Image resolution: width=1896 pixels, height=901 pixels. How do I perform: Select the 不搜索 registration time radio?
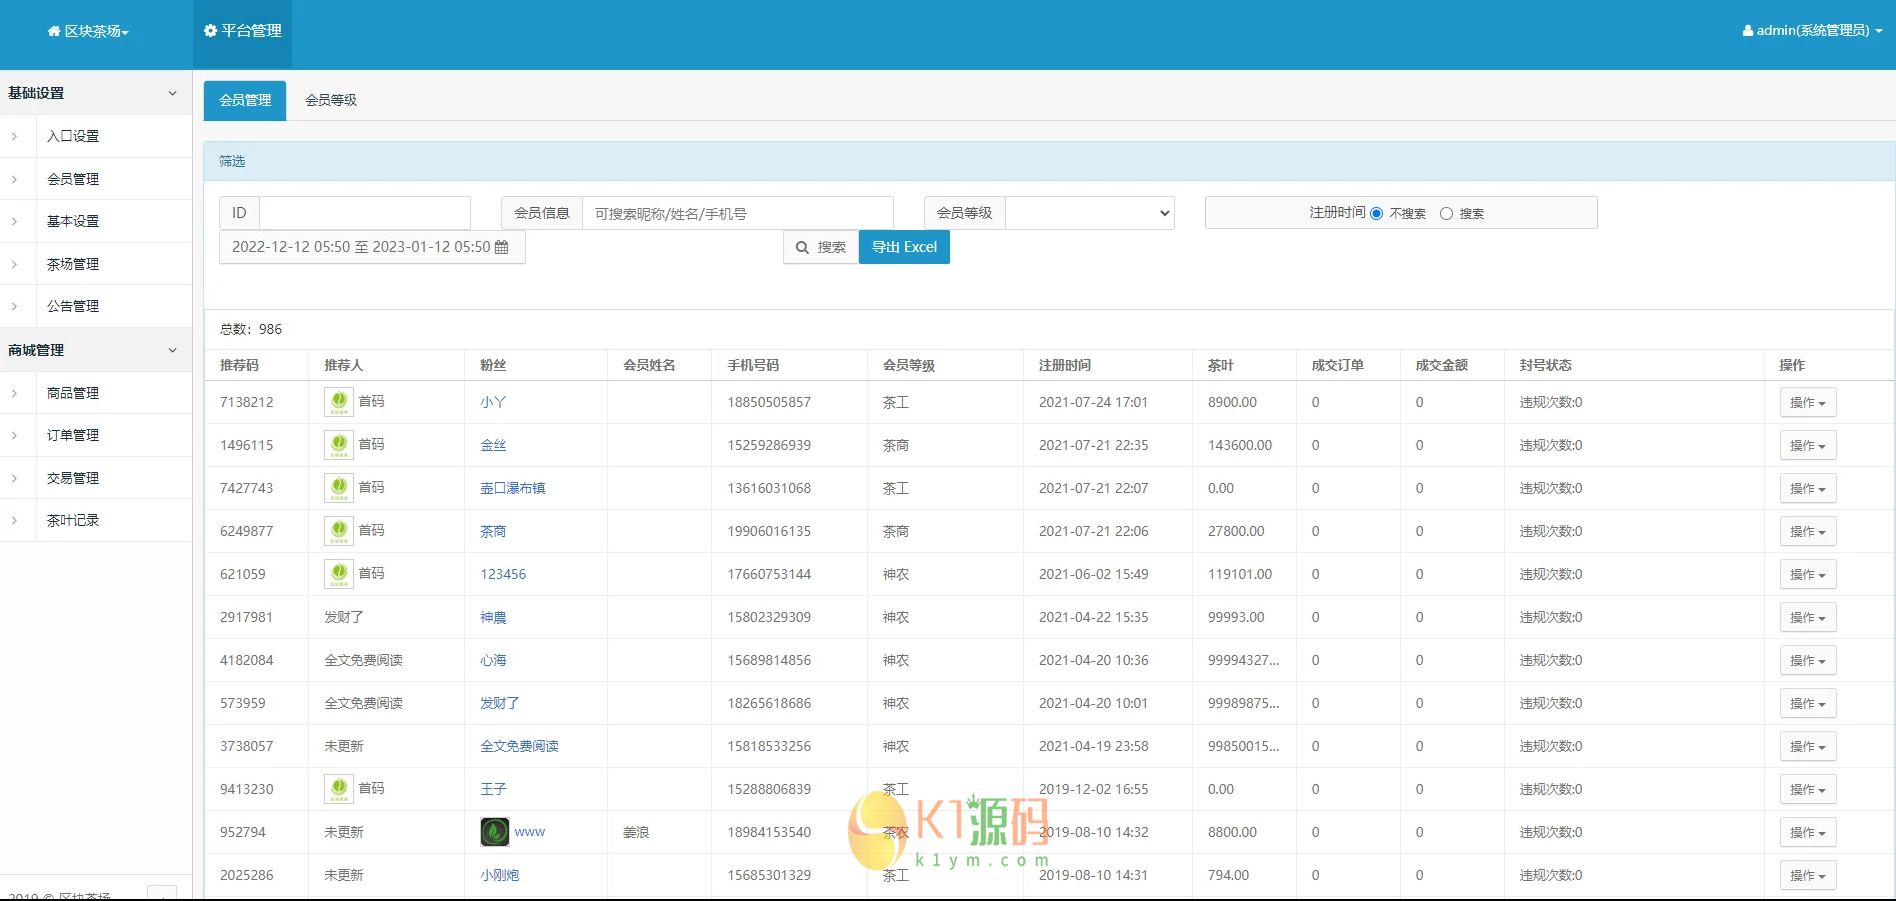(x=1377, y=214)
